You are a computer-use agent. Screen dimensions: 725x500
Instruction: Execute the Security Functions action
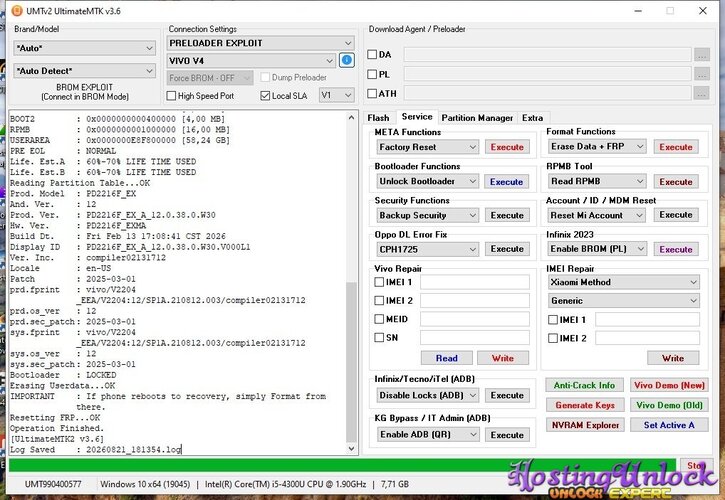pyautogui.click(x=507, y=215)
